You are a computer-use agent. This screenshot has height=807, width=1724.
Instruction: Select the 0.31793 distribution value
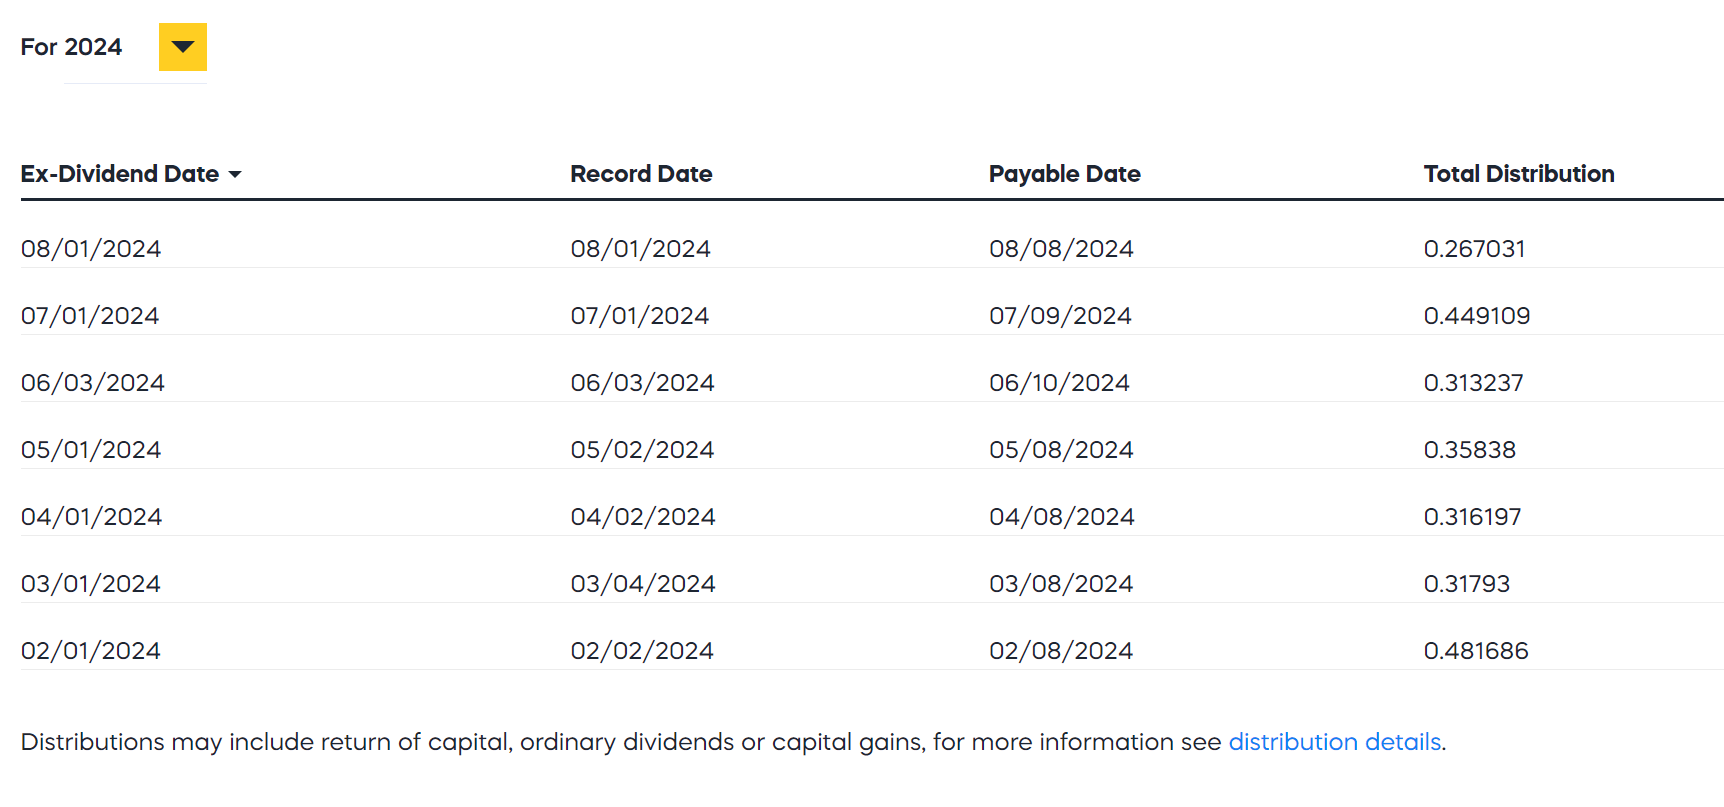[1466, 584]
